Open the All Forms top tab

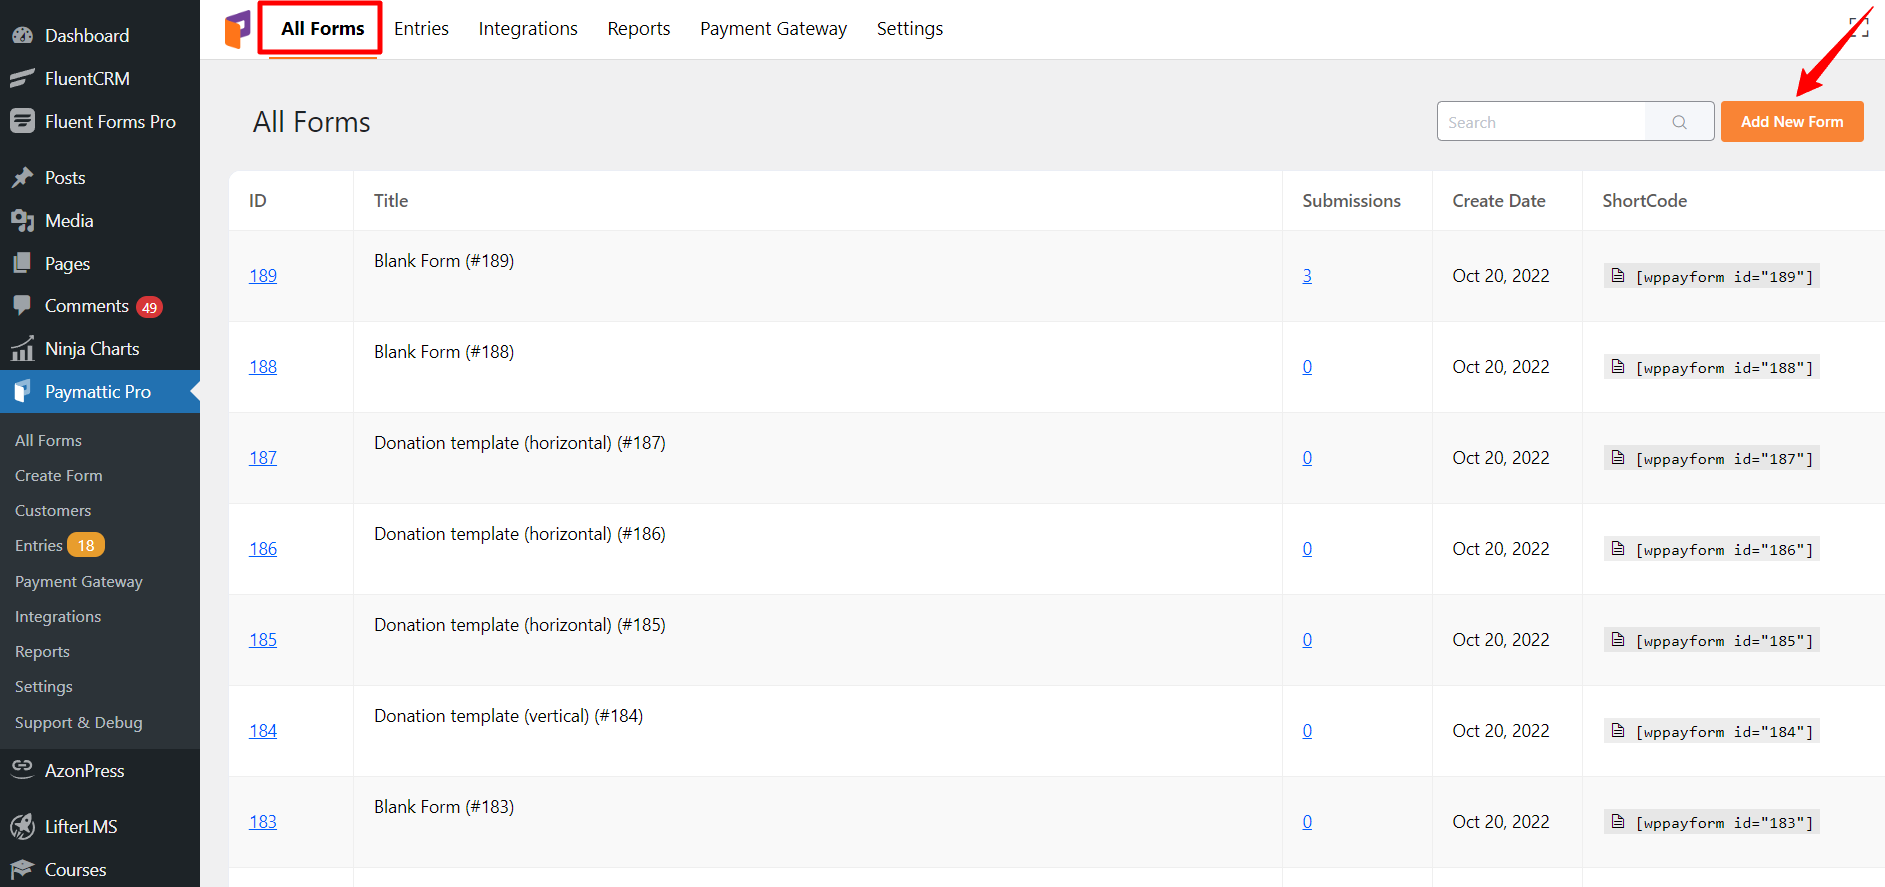(x=322, y=29)
